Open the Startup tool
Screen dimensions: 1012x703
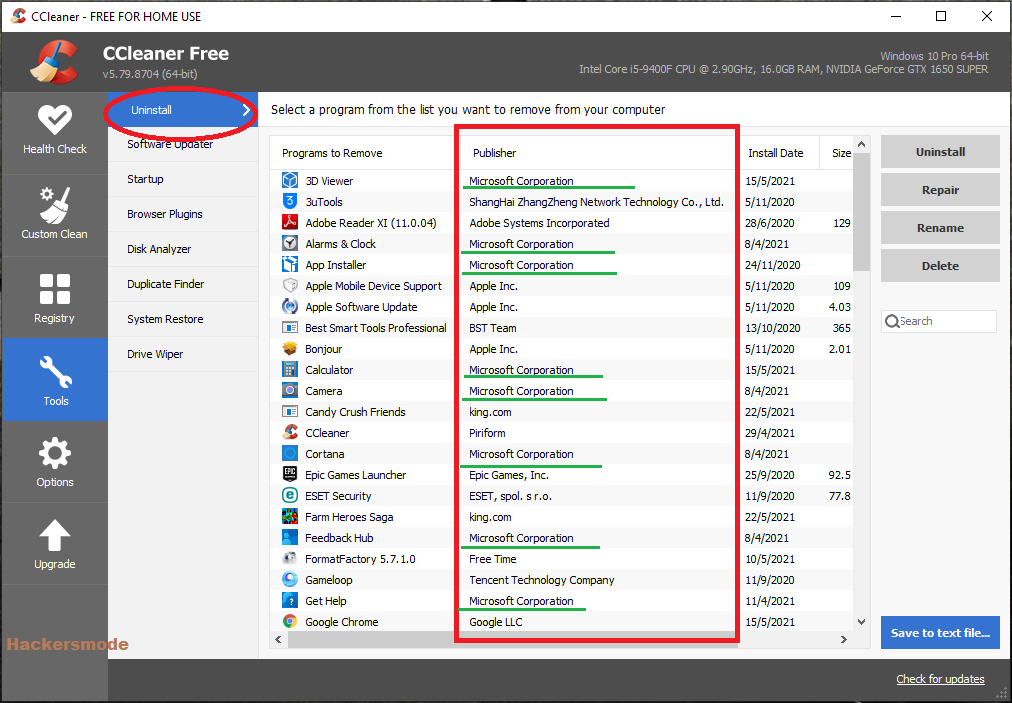click(x=183, y=179)
